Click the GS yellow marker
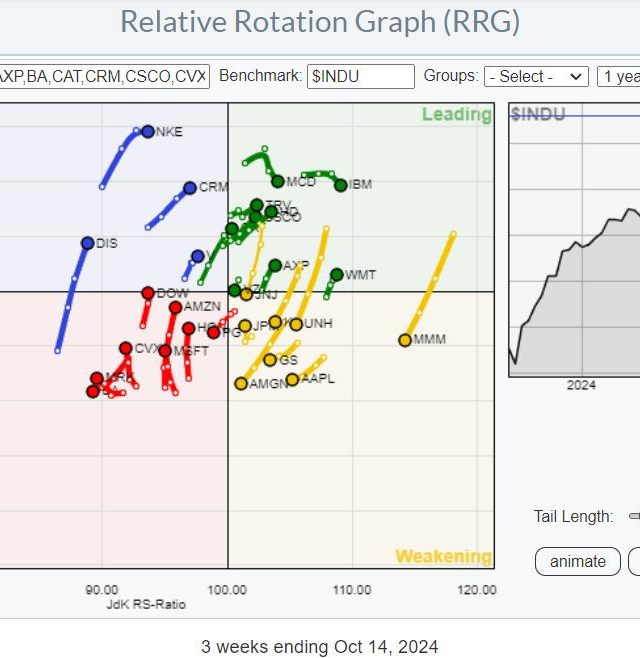The width and height of the screenshot is (640, 658). [270, 360]
